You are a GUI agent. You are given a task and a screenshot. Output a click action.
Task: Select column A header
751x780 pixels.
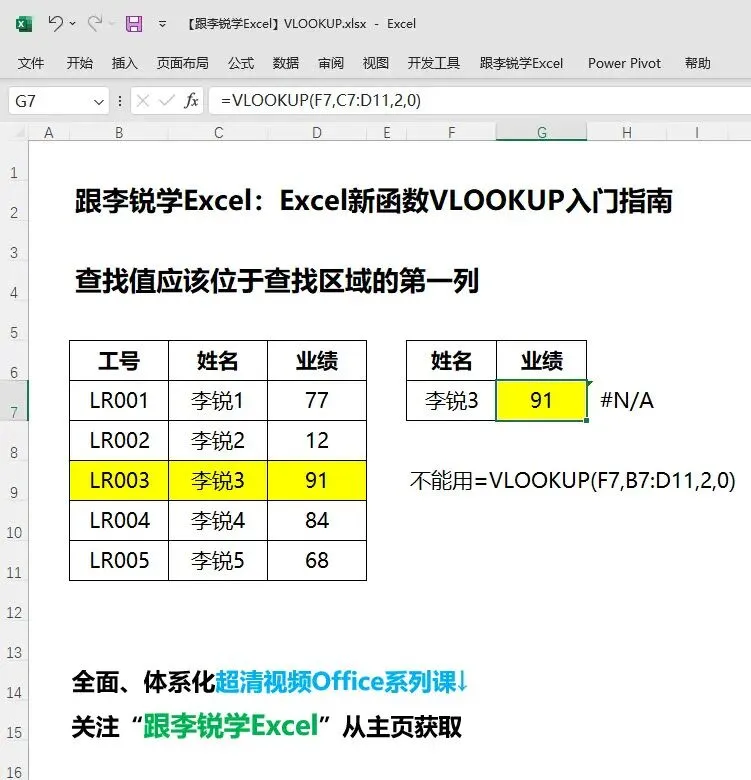(x=49, y=132)
